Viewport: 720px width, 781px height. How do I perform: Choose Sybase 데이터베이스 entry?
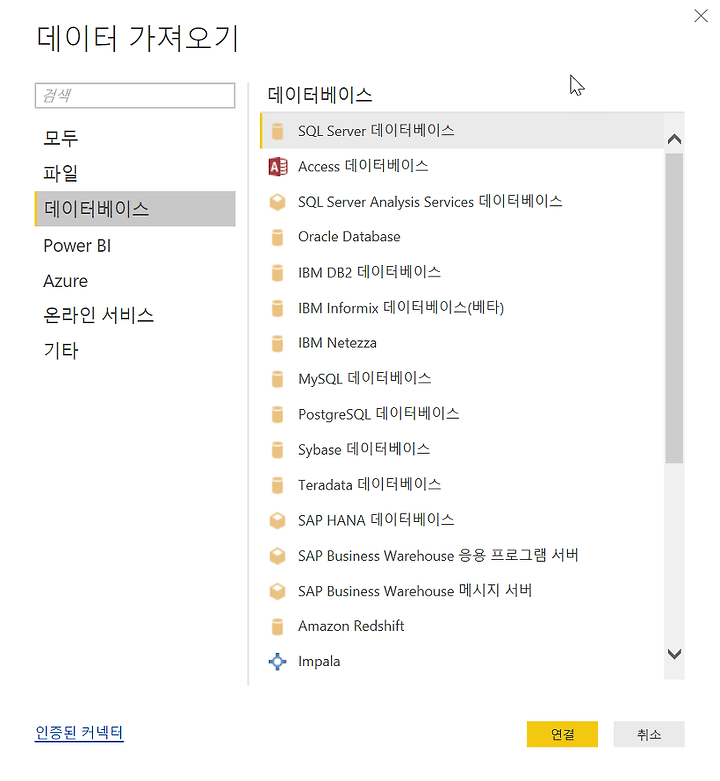pos(462,449)
